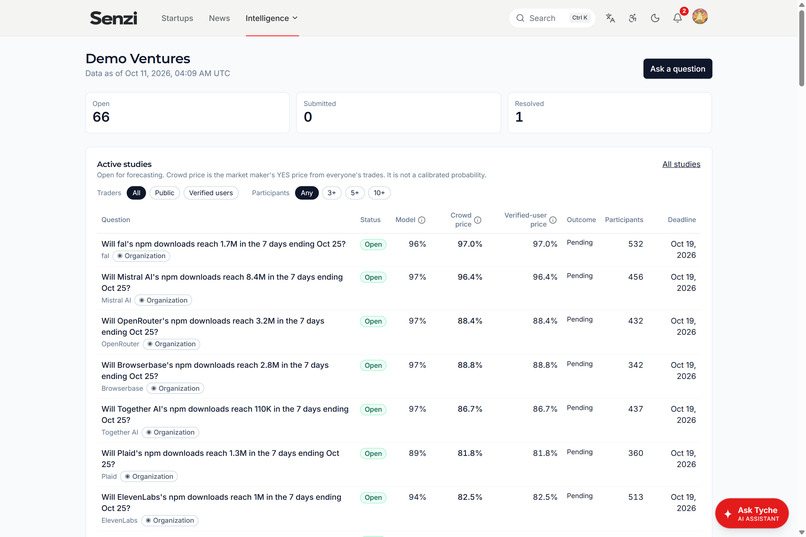Open the ElevenLabs npm downloads question
806x537 pixels.
click(x=221, y=503)
